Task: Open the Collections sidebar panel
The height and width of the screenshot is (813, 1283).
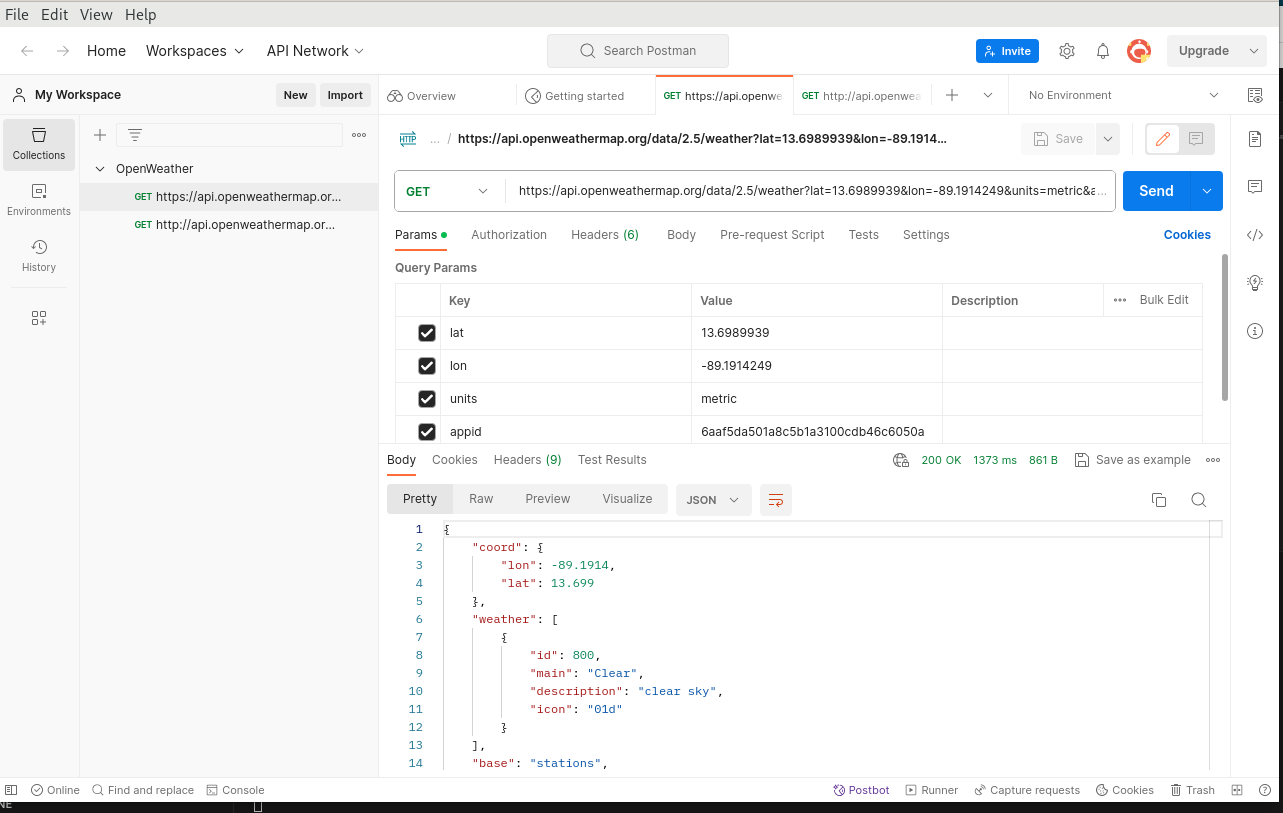Action: [39, 144]
